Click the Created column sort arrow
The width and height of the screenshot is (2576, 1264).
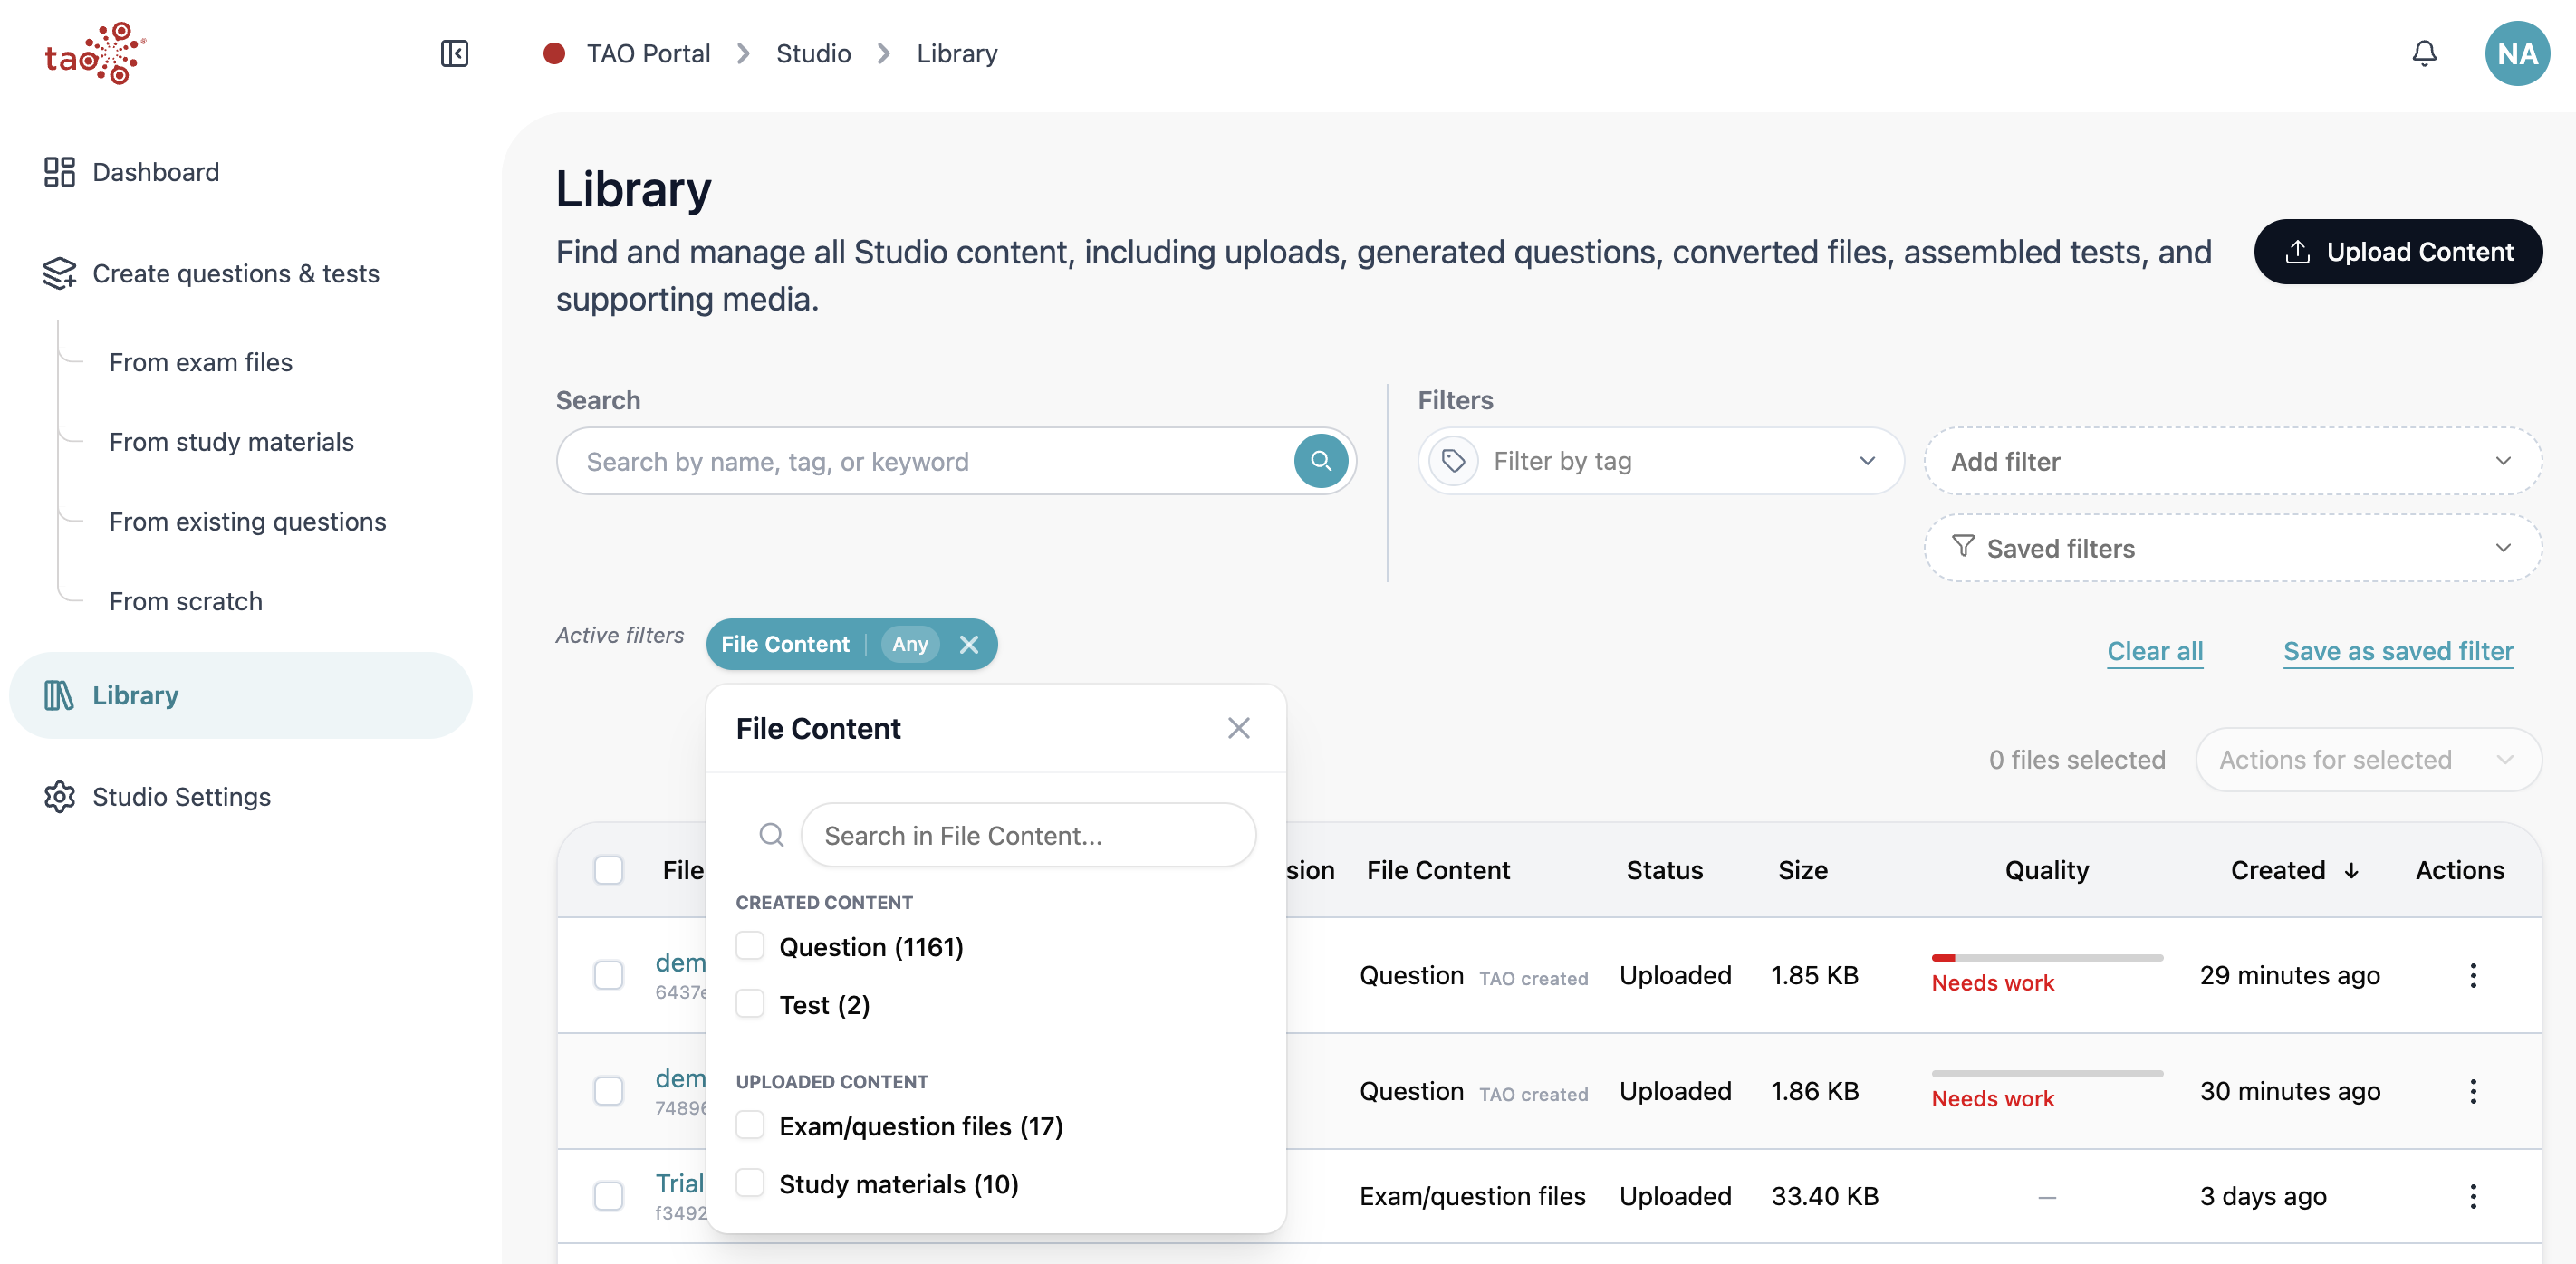pyautogui.click(x=2352, y=871)
